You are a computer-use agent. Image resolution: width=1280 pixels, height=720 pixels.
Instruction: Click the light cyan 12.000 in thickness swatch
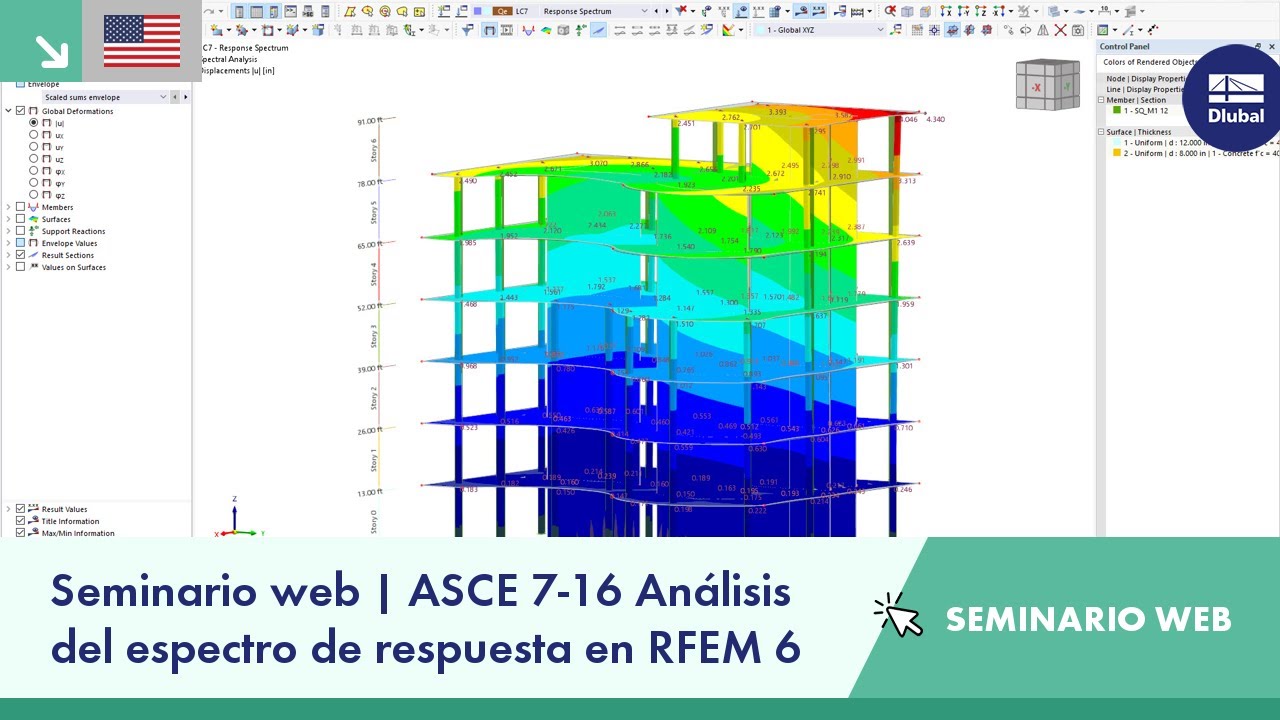[1117, 143]
